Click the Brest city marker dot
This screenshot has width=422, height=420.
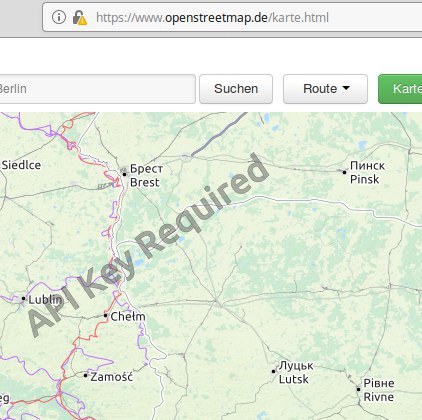click(124, 174)
